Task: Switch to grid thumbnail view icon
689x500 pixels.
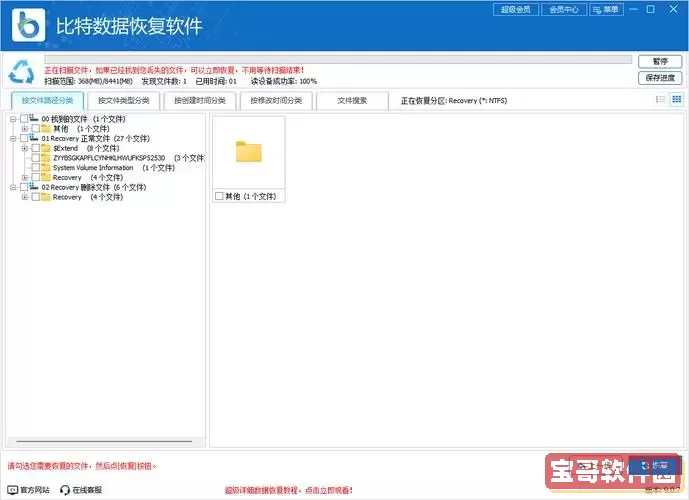Action: (x=677, y=99)
